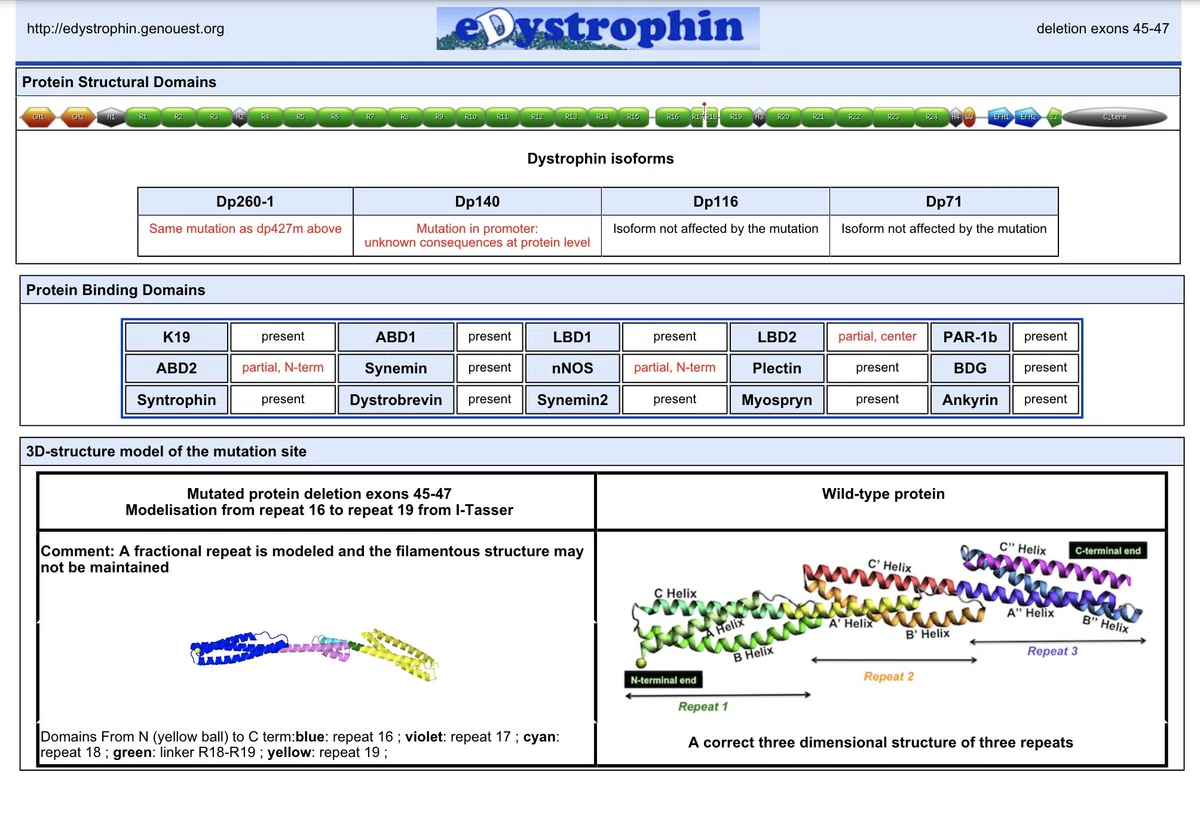Click the R11 repeat domain
1200x822 pixels.
tap(503, 117)
